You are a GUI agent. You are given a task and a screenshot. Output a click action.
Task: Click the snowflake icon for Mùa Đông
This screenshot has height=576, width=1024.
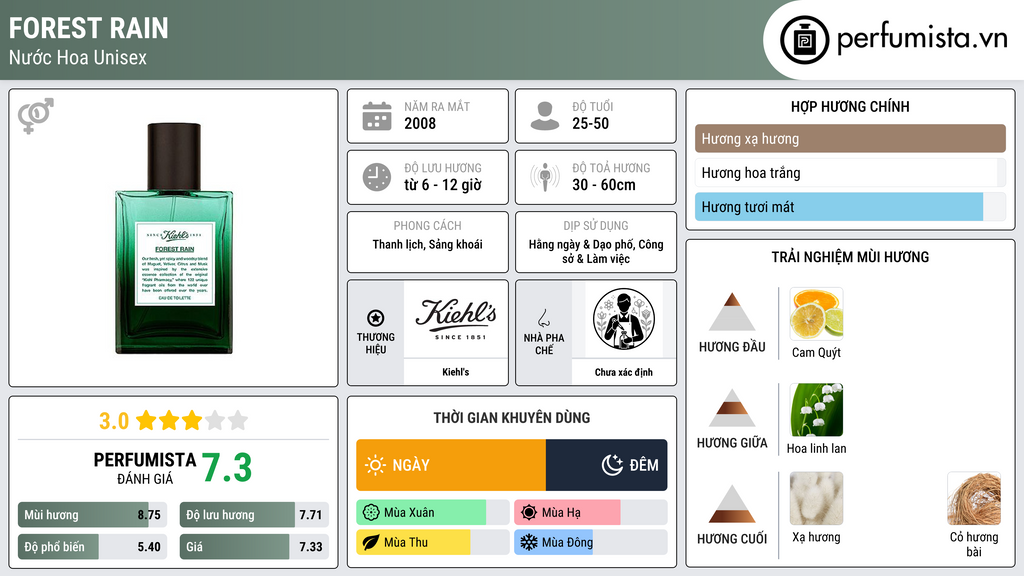529,542
